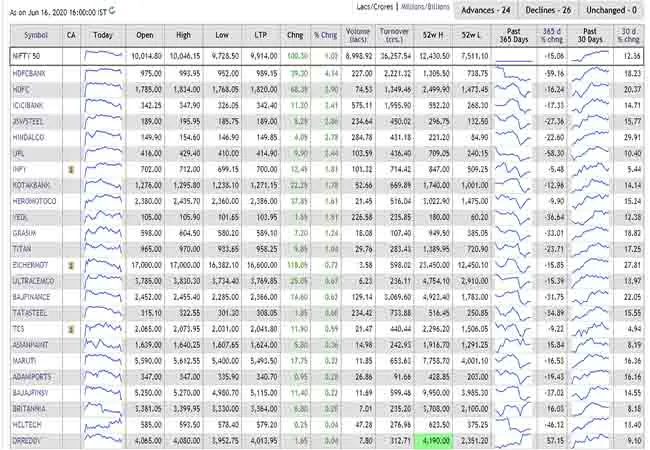Viewport: 650px width, 450px height.
Task: Switch to the Declines - 26 tab
Action: click(x=548, y=10)
